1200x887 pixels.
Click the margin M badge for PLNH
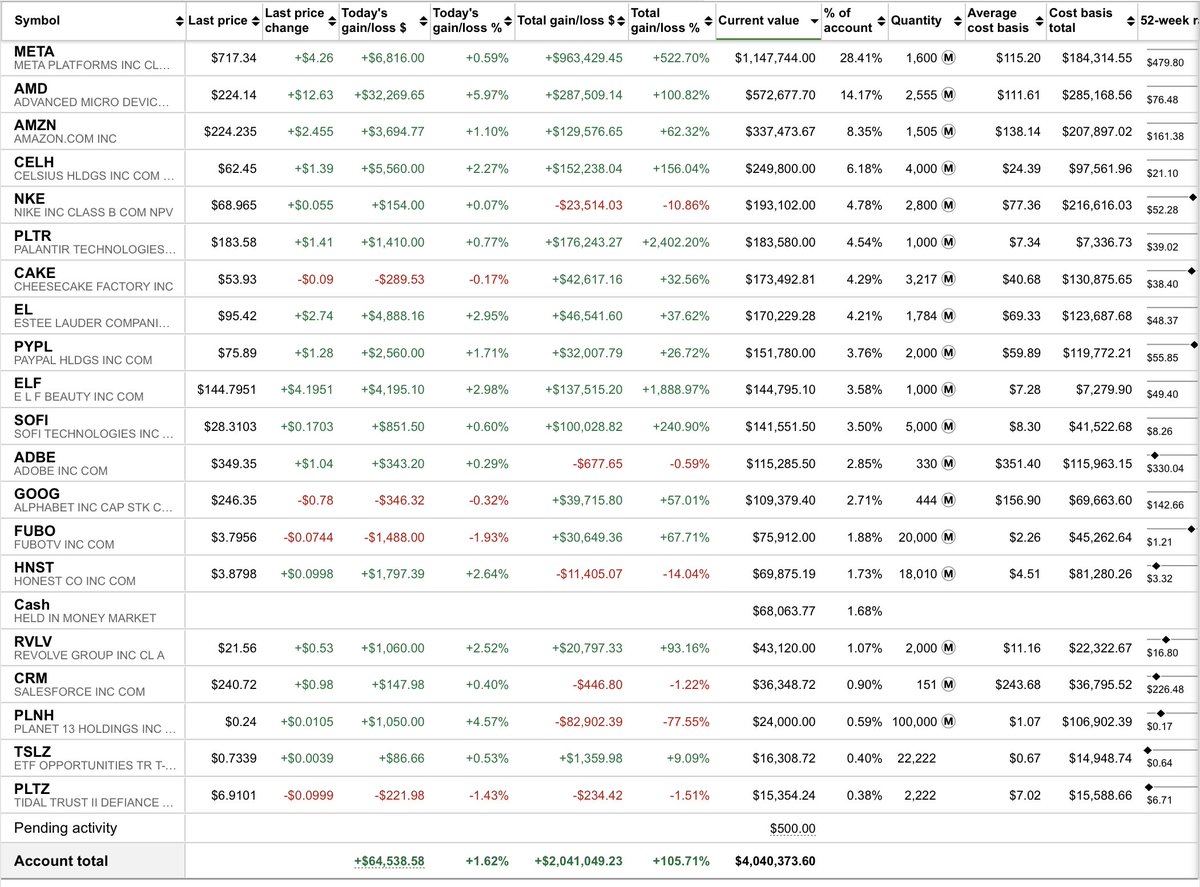[949, 721]
